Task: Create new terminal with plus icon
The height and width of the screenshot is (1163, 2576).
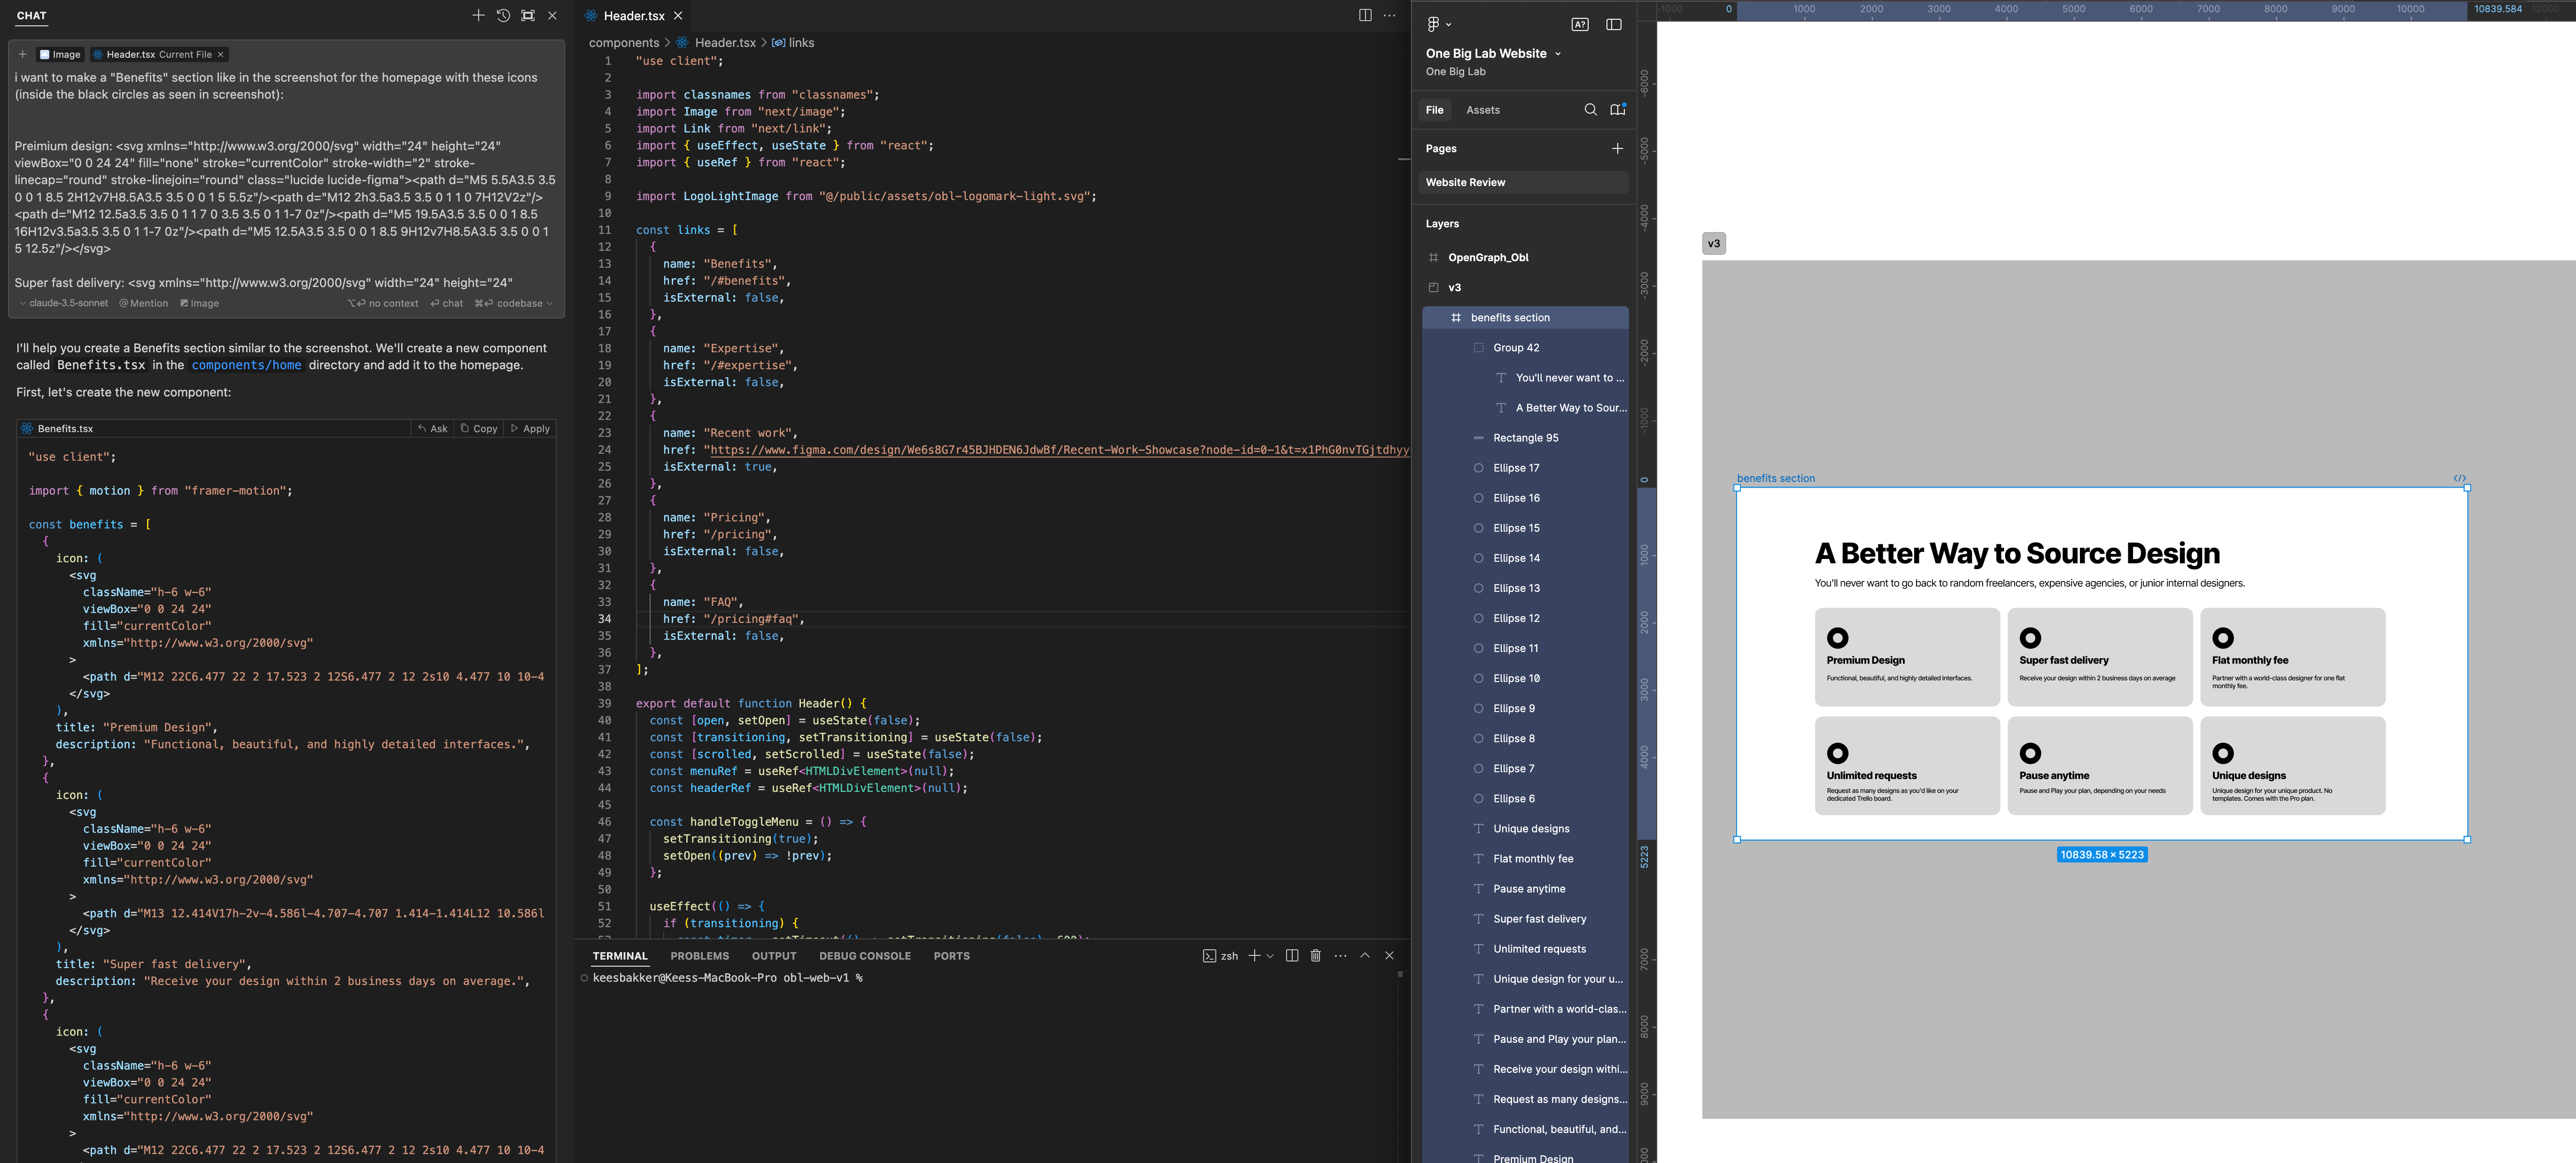Action: pos(1254,956)
